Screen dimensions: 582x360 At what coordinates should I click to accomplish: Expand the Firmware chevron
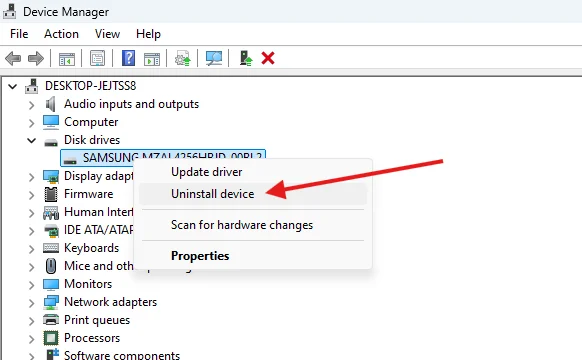[32, 195]
